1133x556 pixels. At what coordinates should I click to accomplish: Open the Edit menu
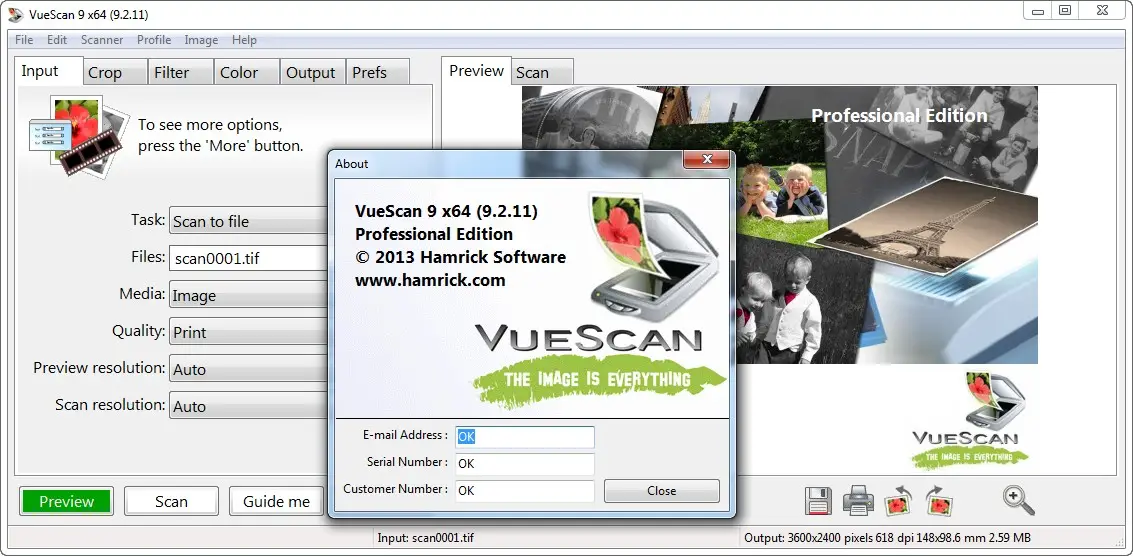57,40
